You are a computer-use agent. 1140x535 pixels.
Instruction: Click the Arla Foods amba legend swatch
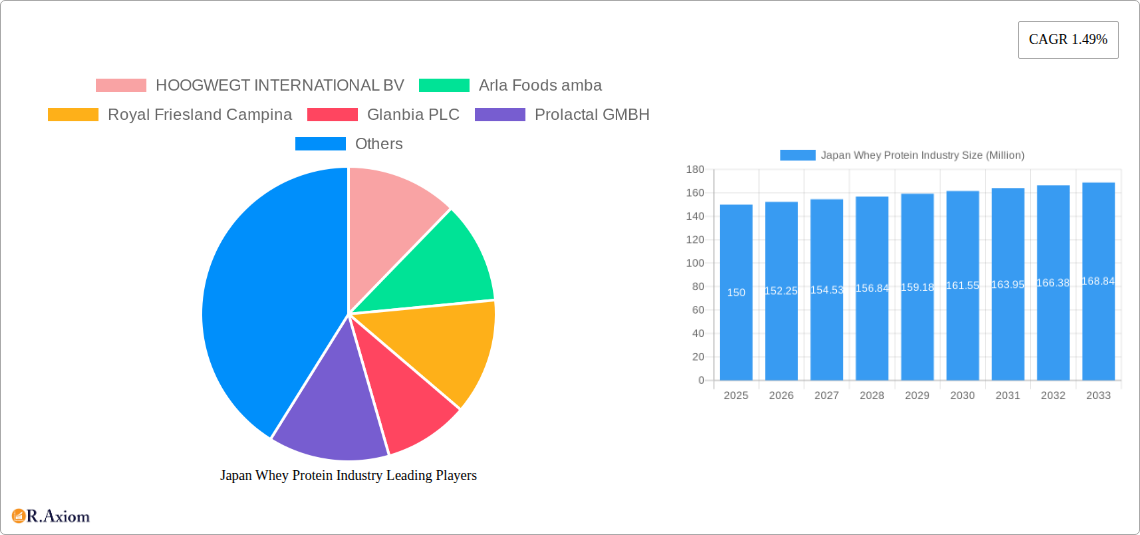(x=444, y=86)
